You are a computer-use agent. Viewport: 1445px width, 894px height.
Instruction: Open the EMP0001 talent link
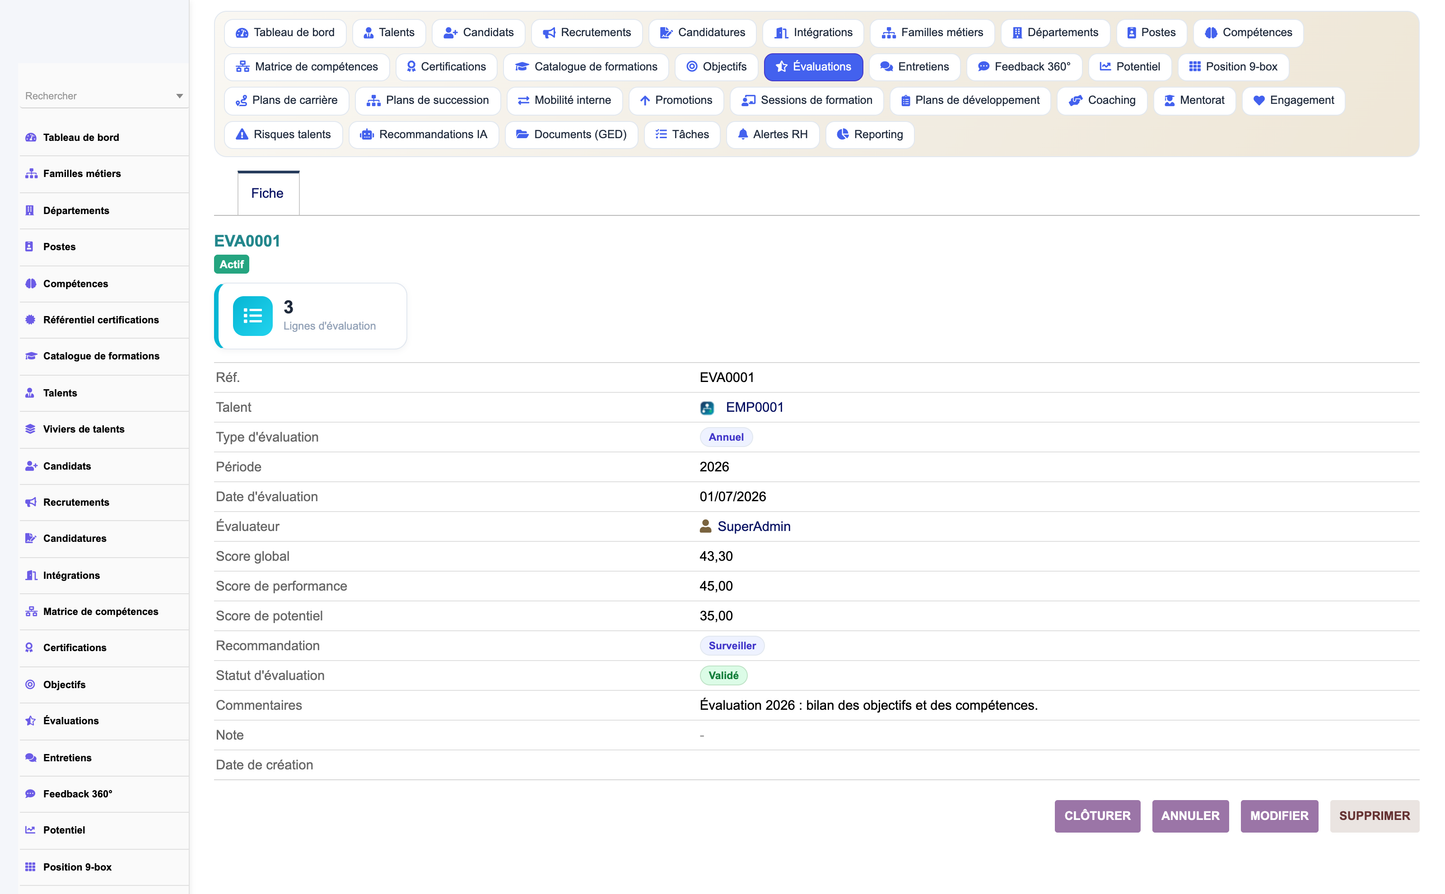(x=755, y=408)
